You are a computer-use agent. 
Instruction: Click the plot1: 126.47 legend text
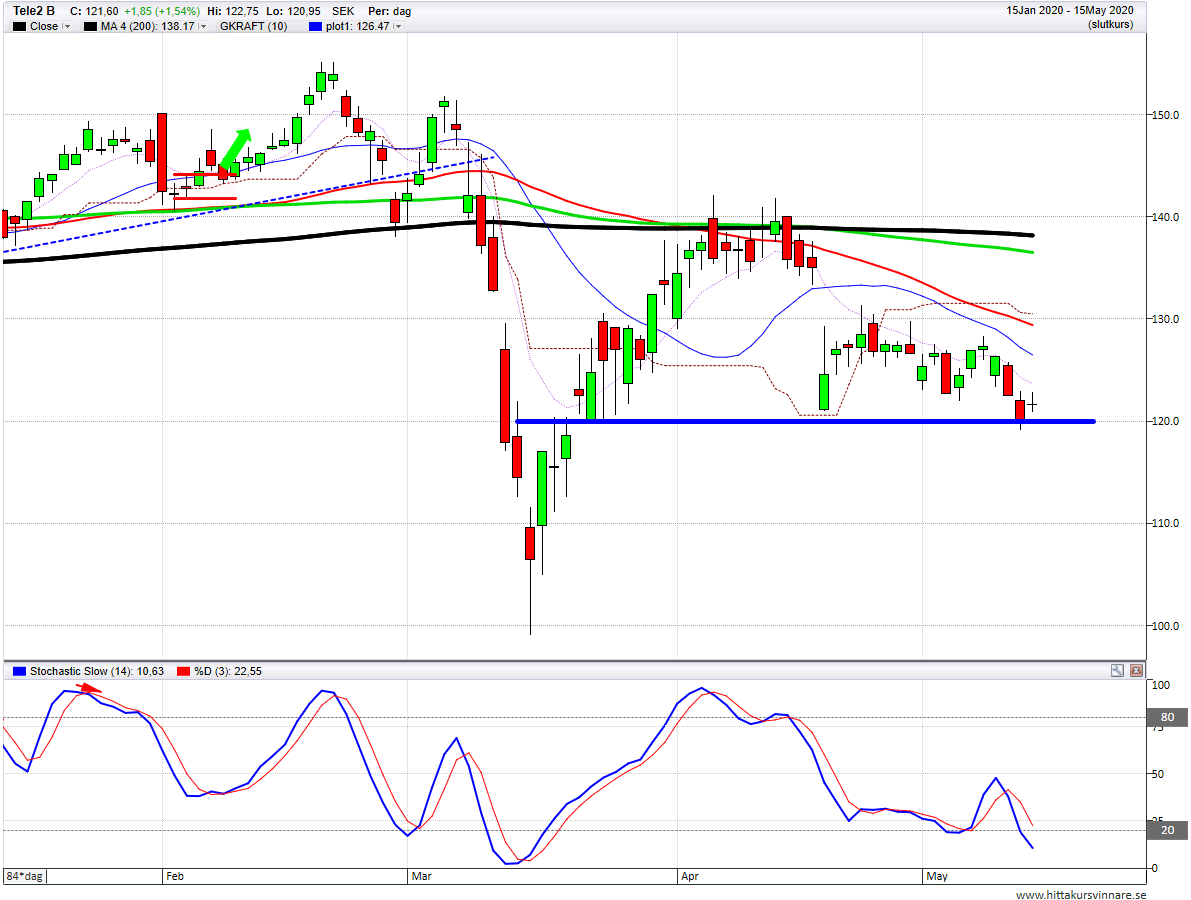[x=357, y=26]
